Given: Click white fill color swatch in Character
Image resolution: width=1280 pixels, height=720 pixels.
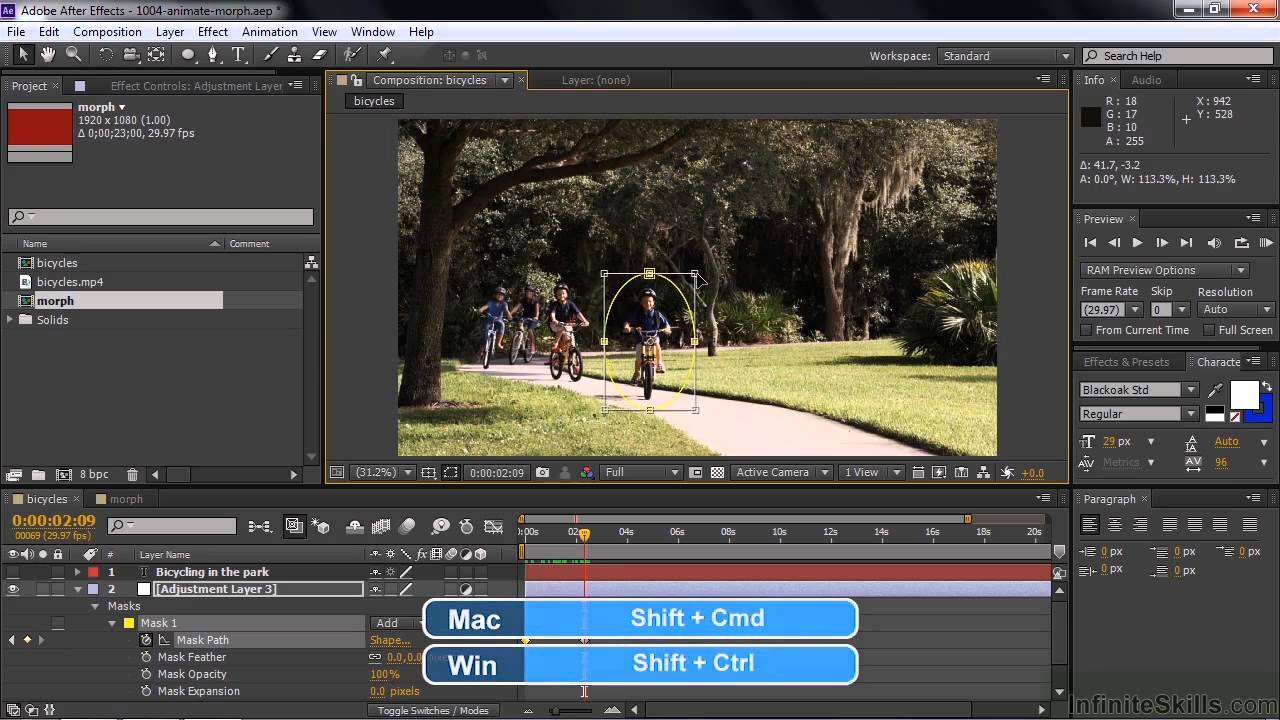Looking at the screenshot, I should (x=1244, y=395).
